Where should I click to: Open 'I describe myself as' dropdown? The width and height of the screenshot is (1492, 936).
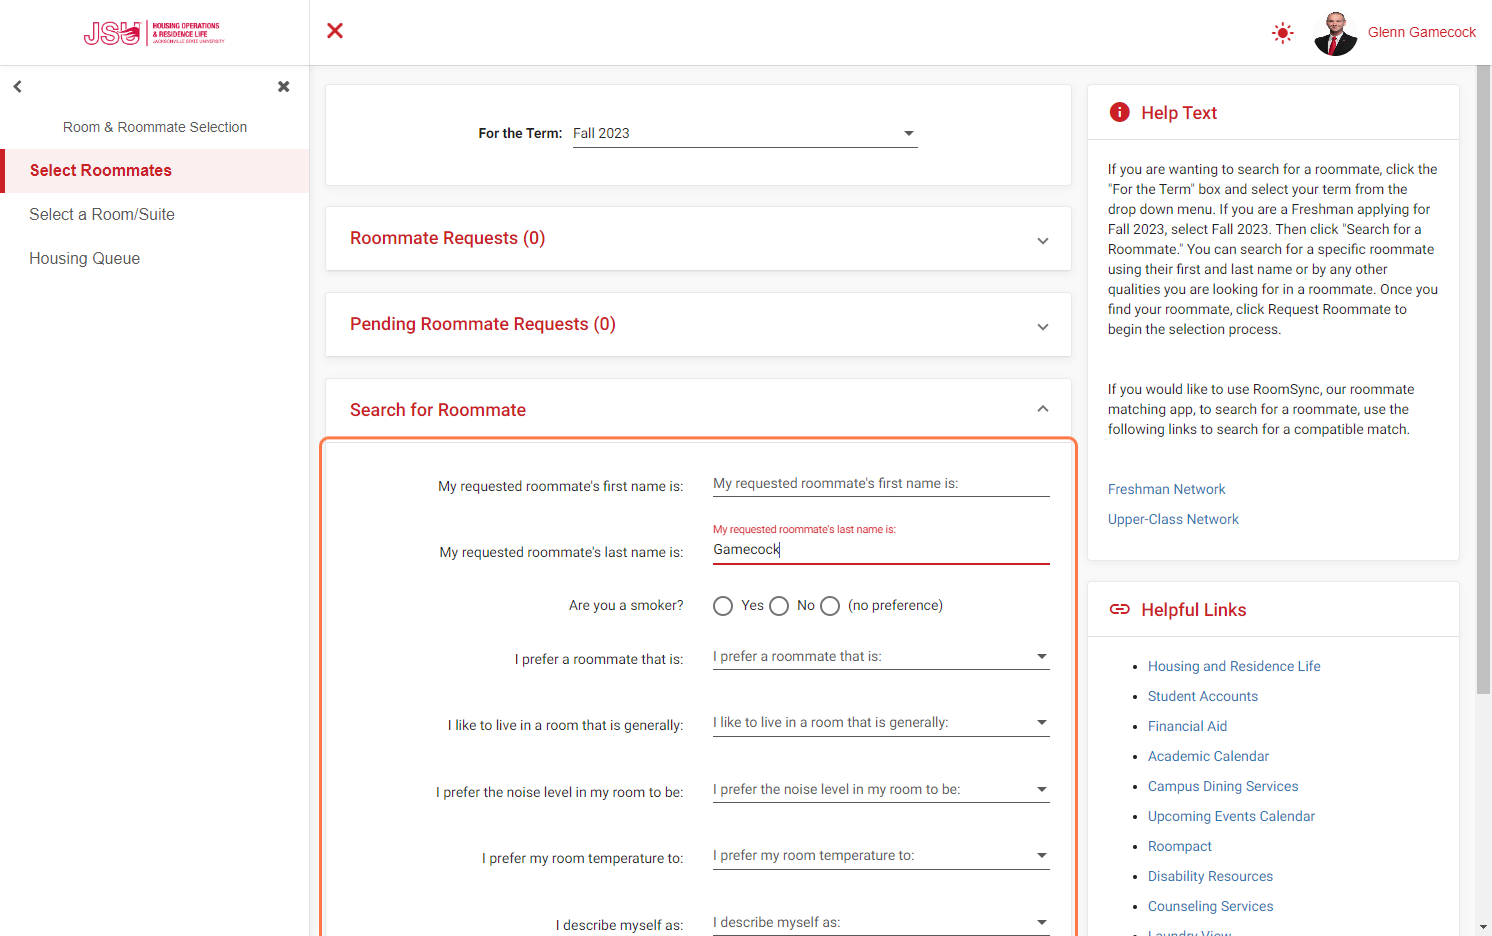pyautogui.click(x=881, y=922)
